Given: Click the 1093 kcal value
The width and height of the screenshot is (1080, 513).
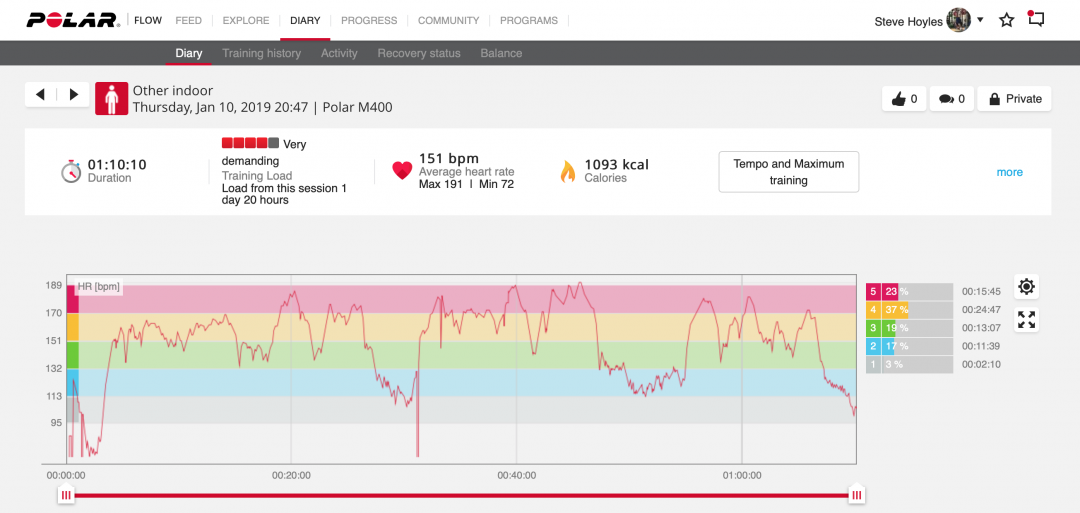Looking at the screenshot, I should point(616,165).
